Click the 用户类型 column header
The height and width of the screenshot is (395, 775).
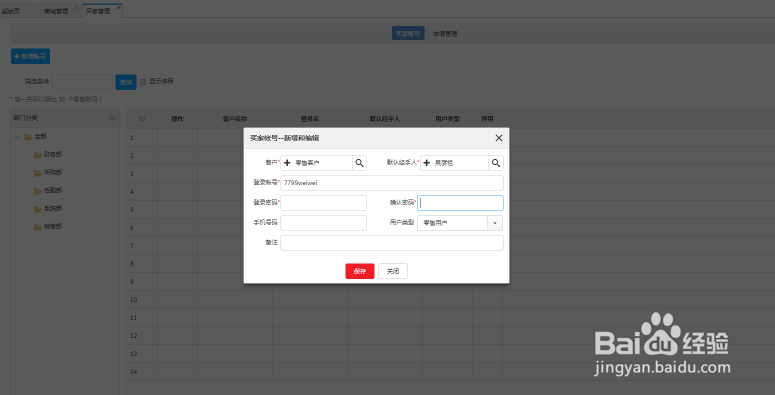(x=447, y=119)
